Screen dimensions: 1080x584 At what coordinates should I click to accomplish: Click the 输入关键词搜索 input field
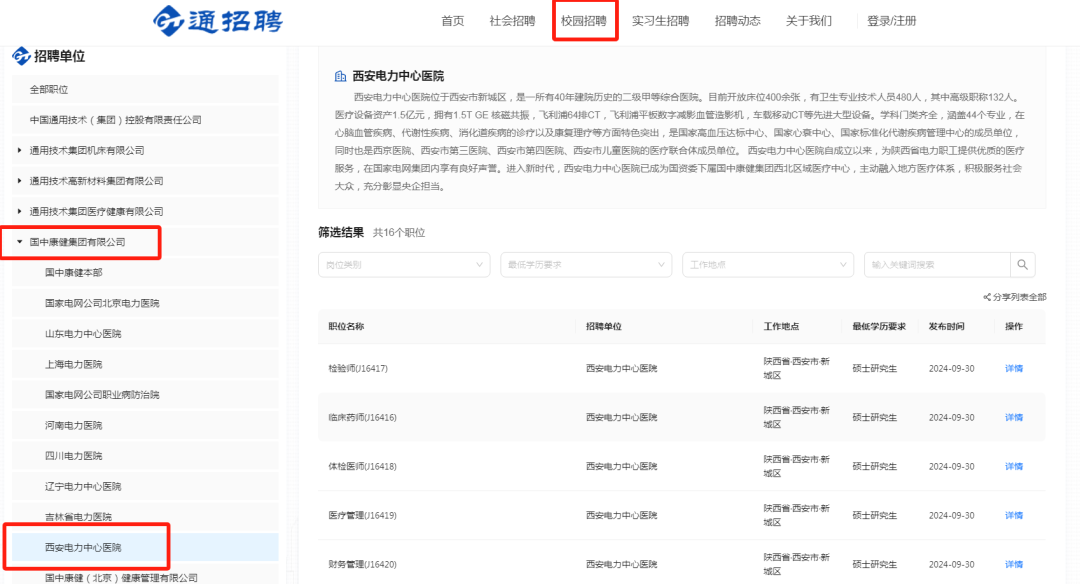[x=937, y=264]
